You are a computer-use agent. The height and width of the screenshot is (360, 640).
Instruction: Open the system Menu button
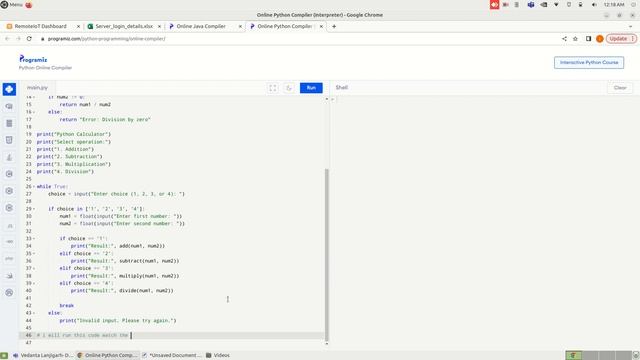click(12, 4)
